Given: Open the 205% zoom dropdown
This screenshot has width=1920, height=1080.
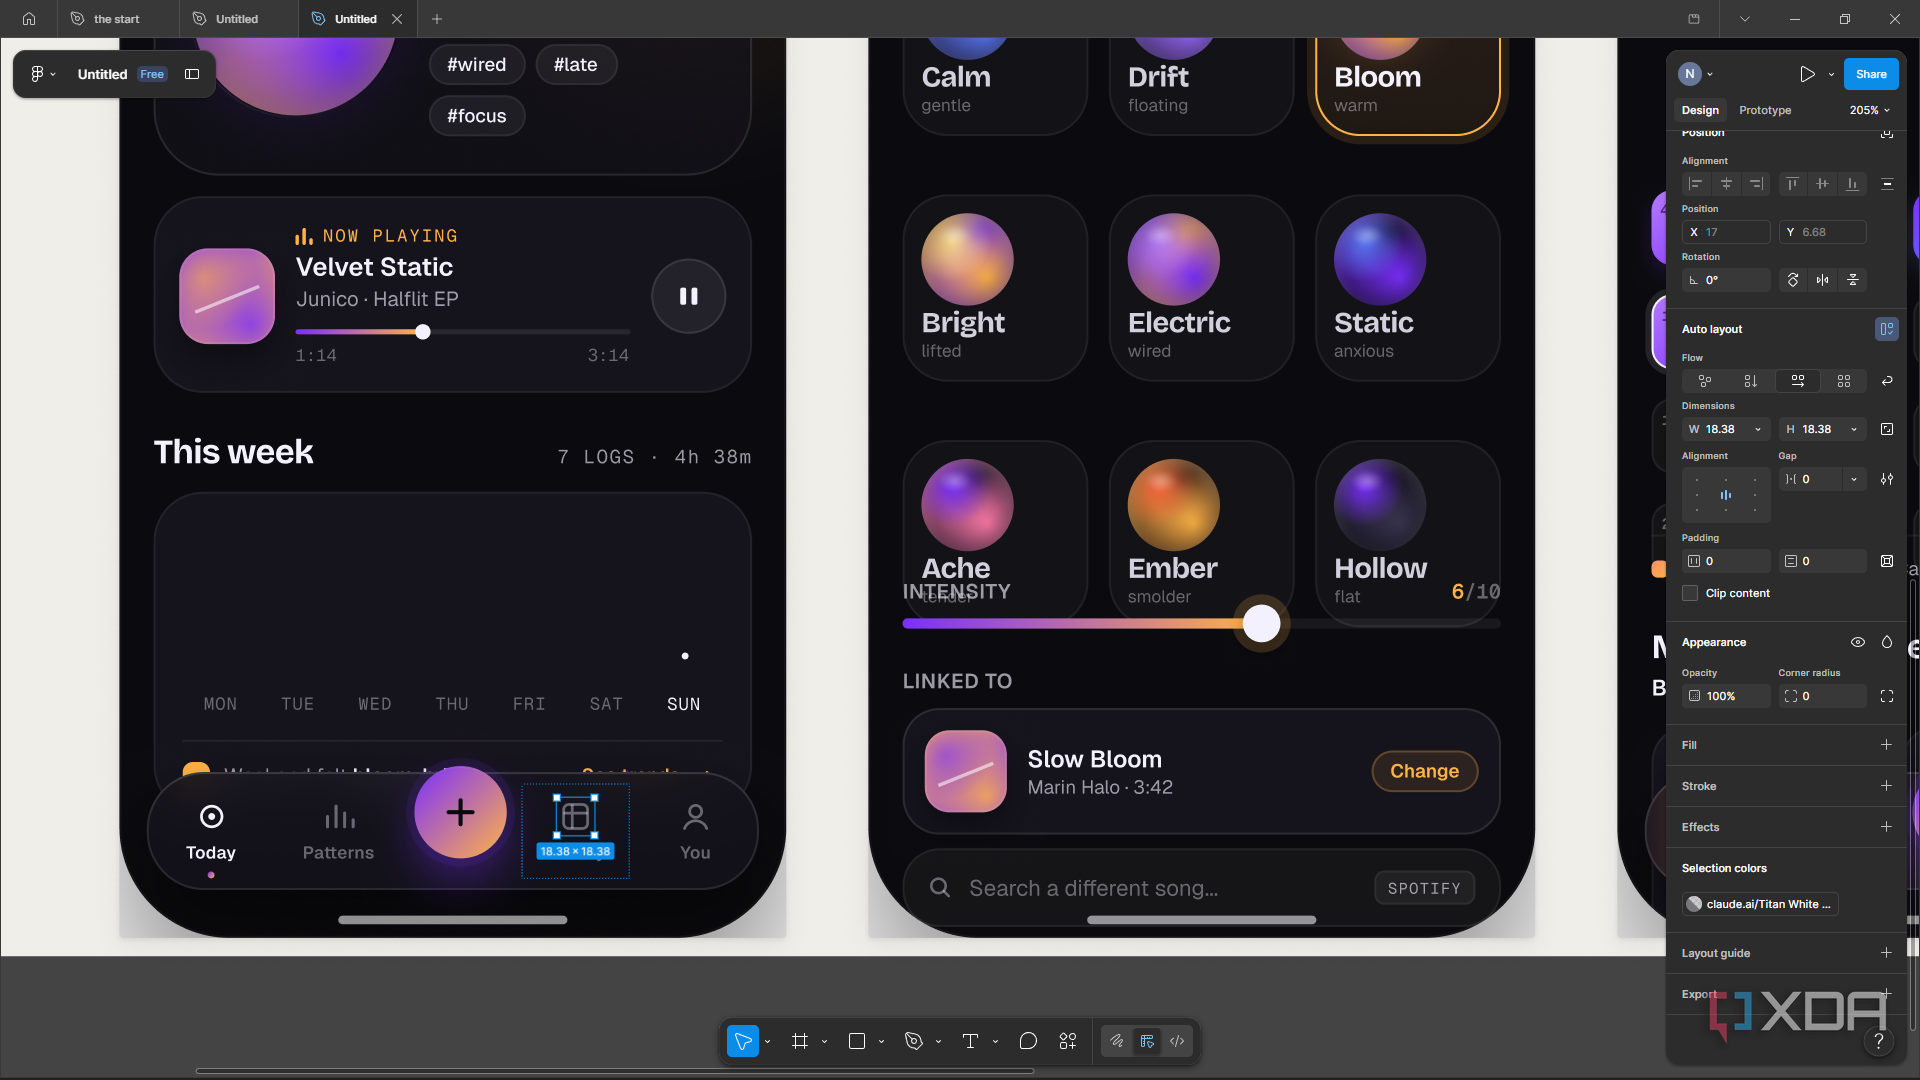Looking at the screenshot, I should 1870,110.
